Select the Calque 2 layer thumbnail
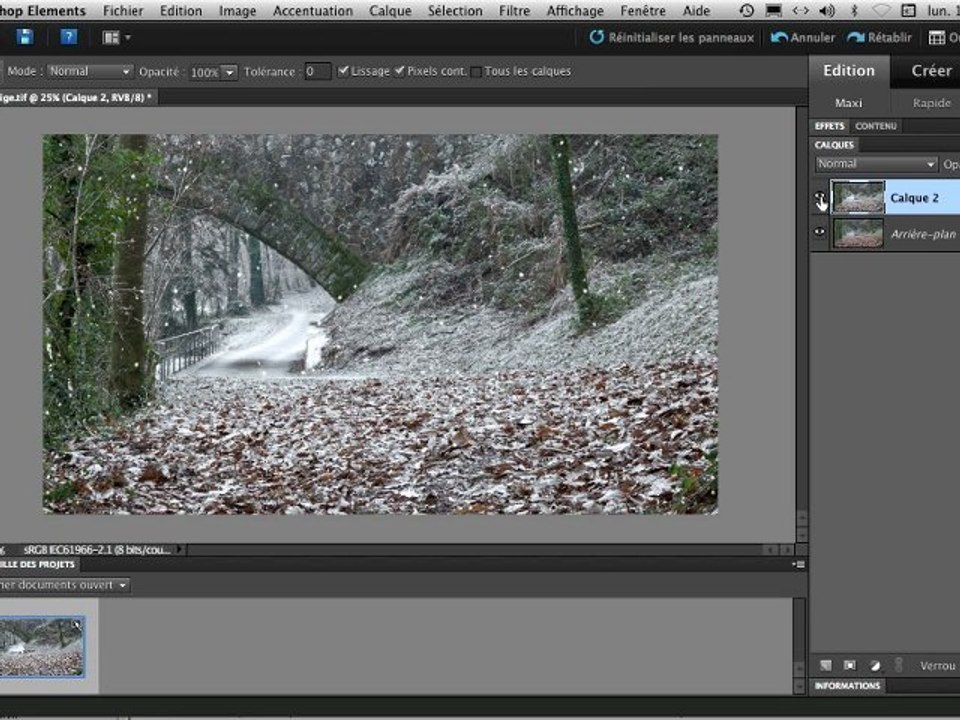Screen dimensions: 960x720 [x=858, y=197]
